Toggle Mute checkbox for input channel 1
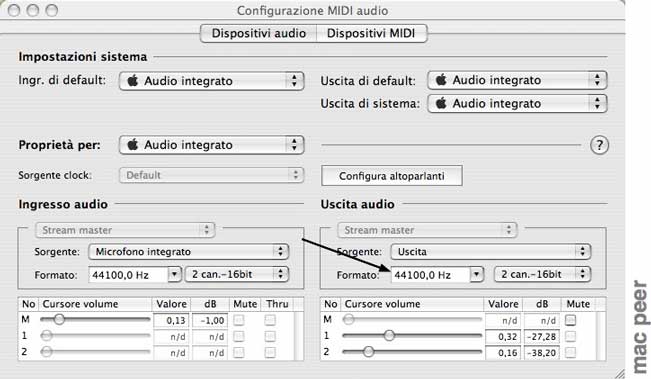 [x=239, y=336]
